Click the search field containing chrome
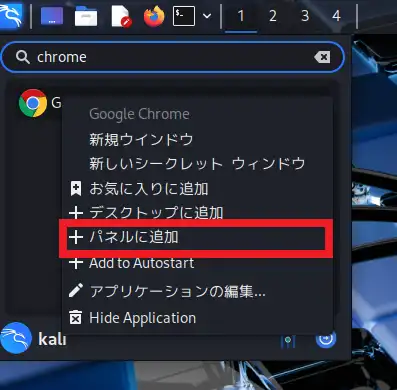Screen dimensions: 397x390 pos(173,57)
